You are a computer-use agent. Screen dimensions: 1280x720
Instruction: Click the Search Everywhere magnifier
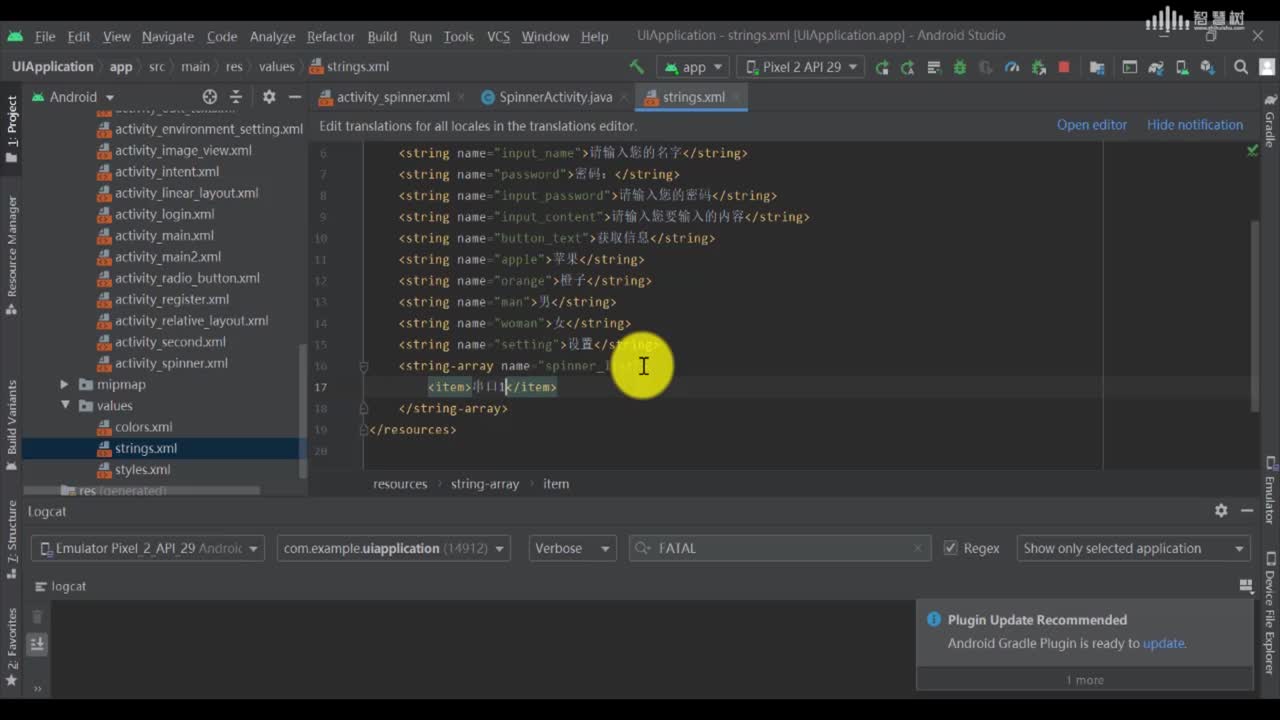point(1241,67)
